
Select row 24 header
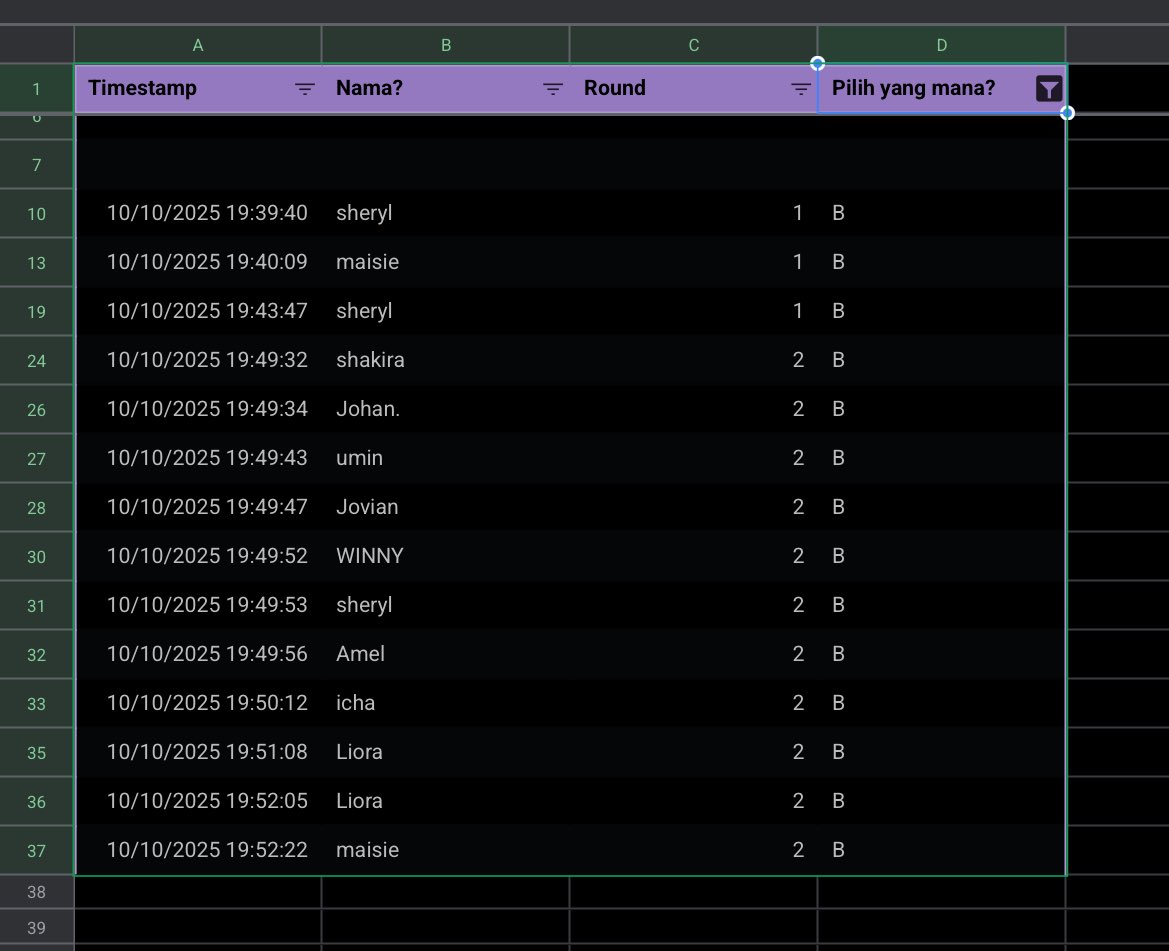click(x=37, y=361)
